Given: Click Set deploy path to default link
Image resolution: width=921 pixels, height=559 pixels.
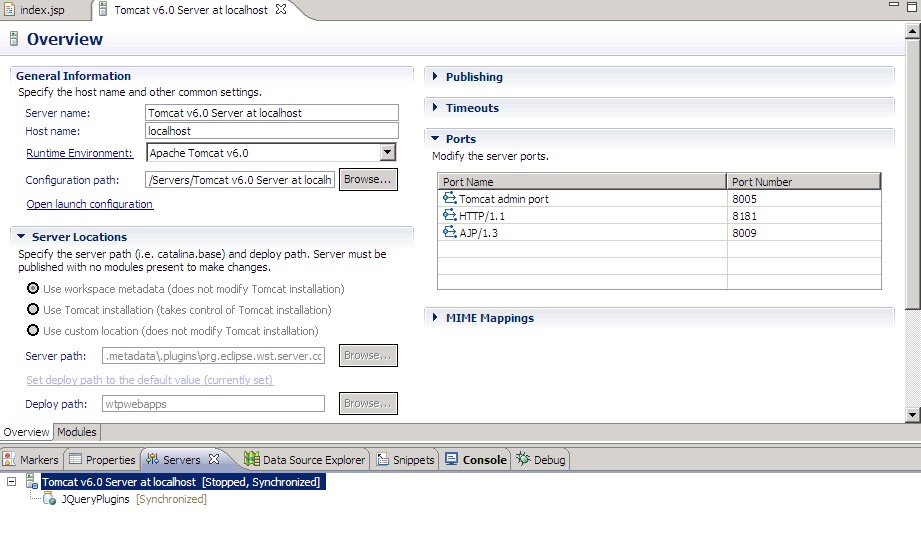Looking at the screenshot, I should [x=150, y=380].
